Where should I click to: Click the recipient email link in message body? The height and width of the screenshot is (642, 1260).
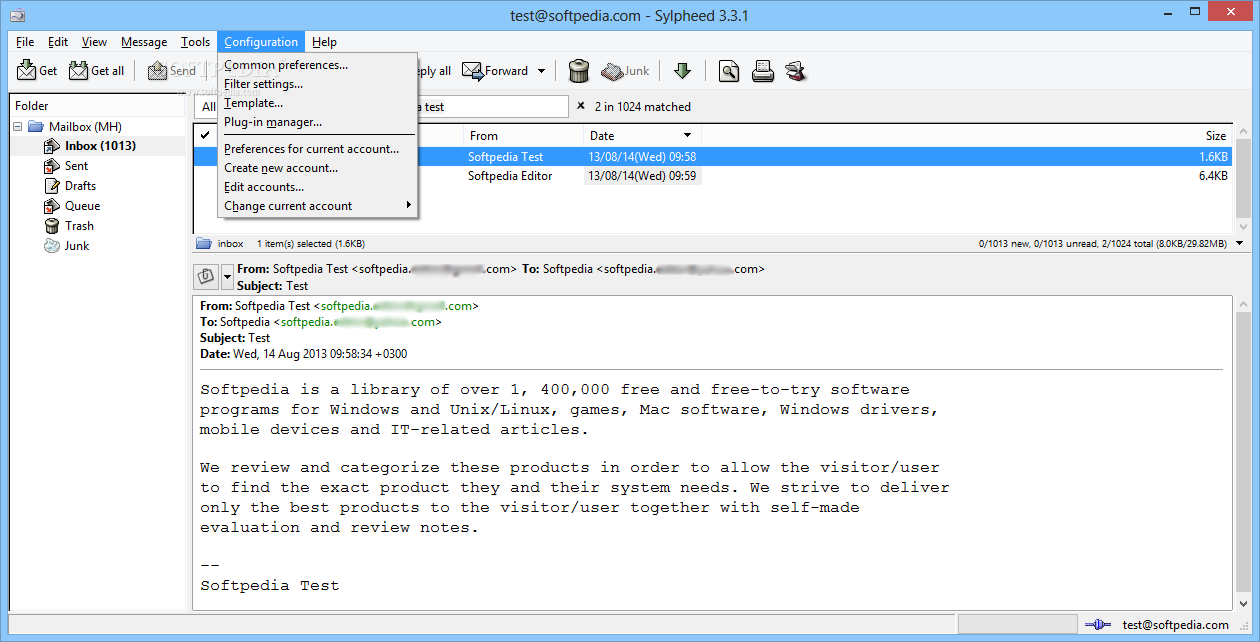[358, 322]
